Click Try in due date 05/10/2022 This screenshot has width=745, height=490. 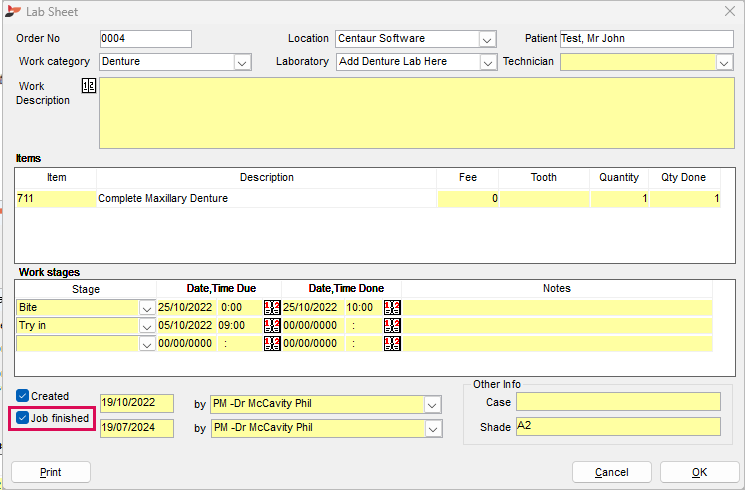tap(185, 326)
